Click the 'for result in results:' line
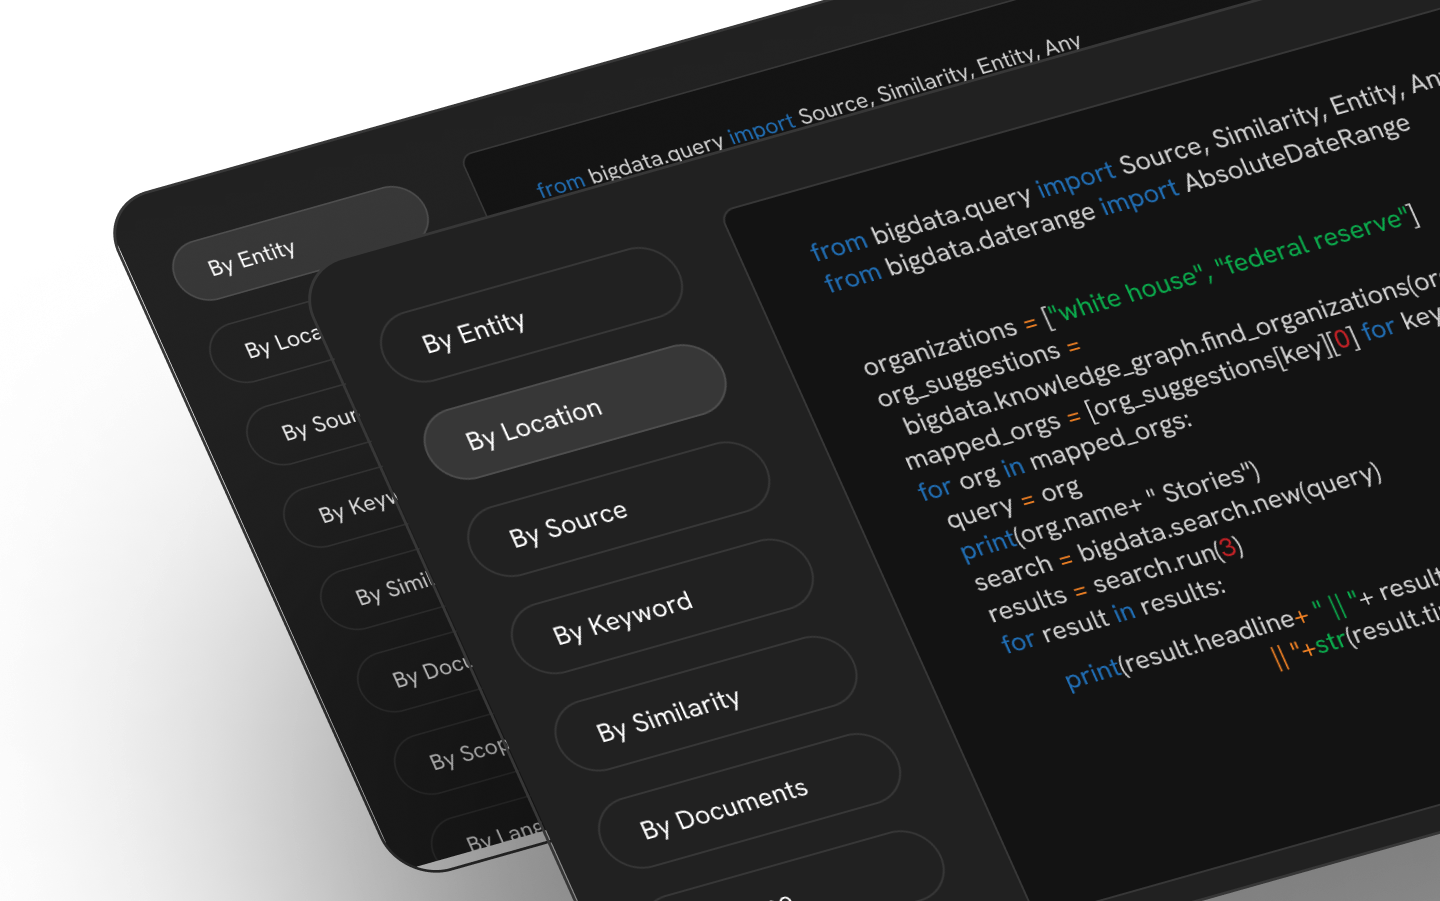 point(1113,615)
